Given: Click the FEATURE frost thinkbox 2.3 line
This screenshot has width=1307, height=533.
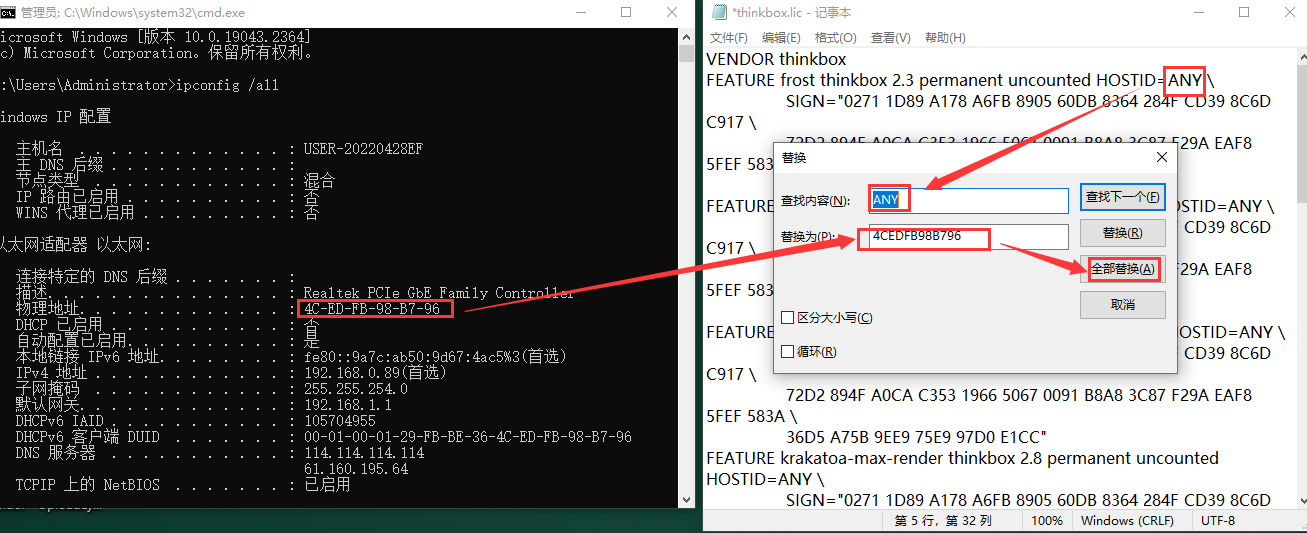Looking at the screenshot, I should (960, 80).
